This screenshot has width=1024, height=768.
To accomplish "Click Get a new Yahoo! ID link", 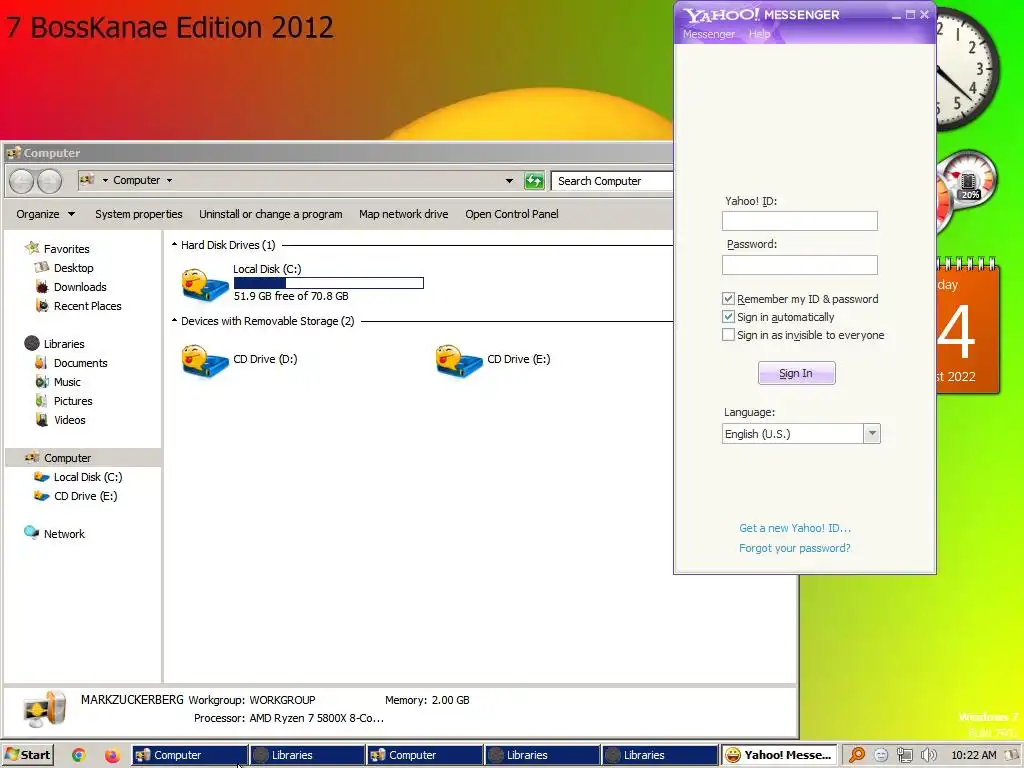I will [795, 528].
